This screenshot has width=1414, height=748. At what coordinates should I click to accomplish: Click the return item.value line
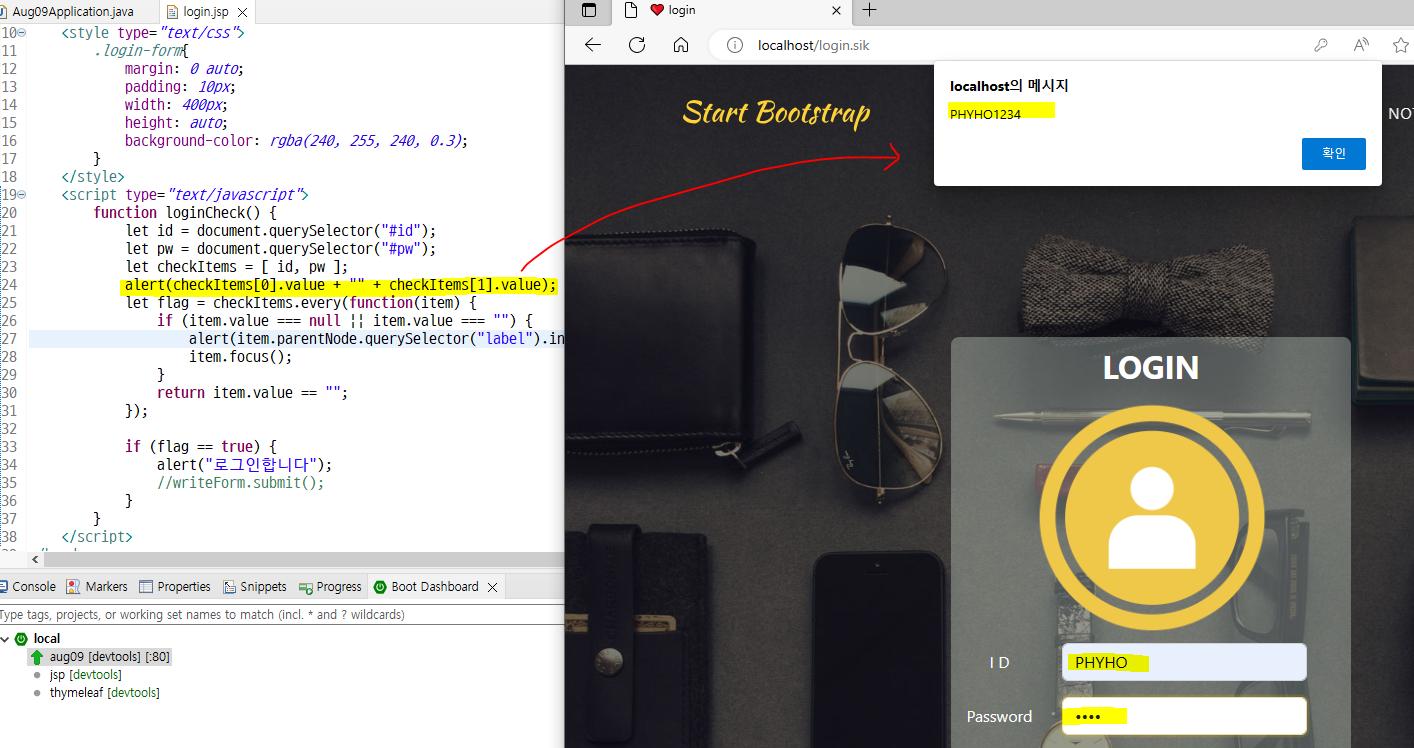253,393
